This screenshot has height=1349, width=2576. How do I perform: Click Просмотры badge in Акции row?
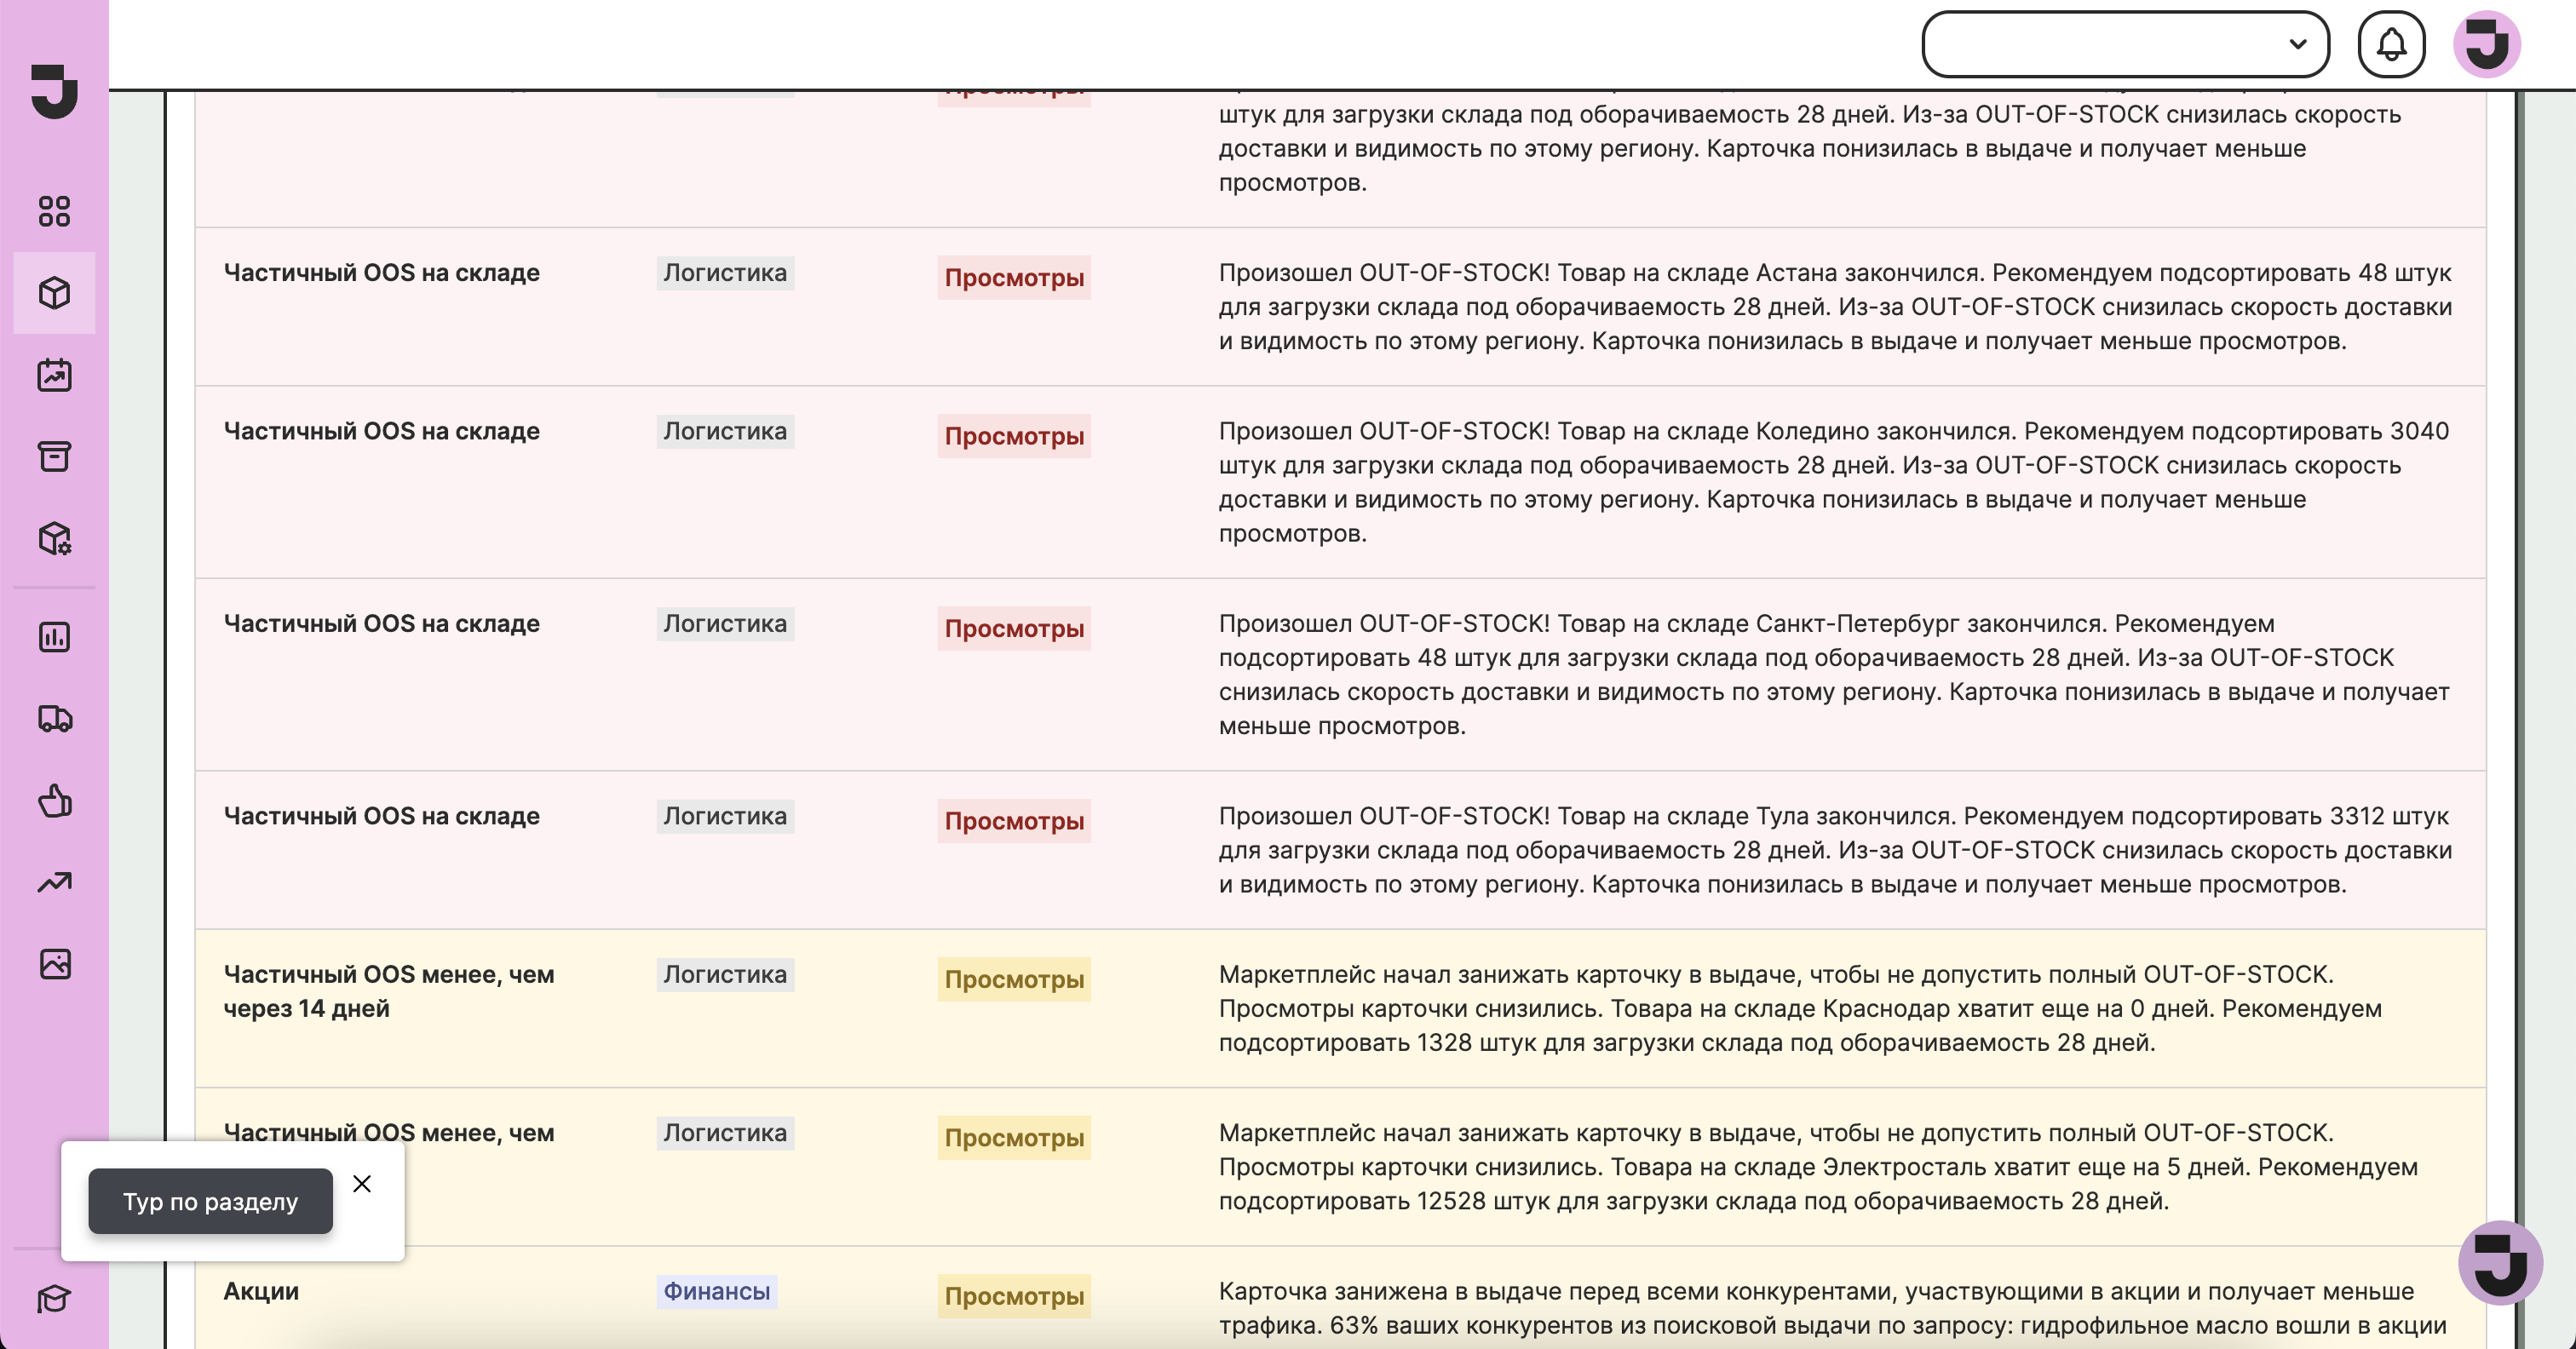click(x=1014, y=1296)
